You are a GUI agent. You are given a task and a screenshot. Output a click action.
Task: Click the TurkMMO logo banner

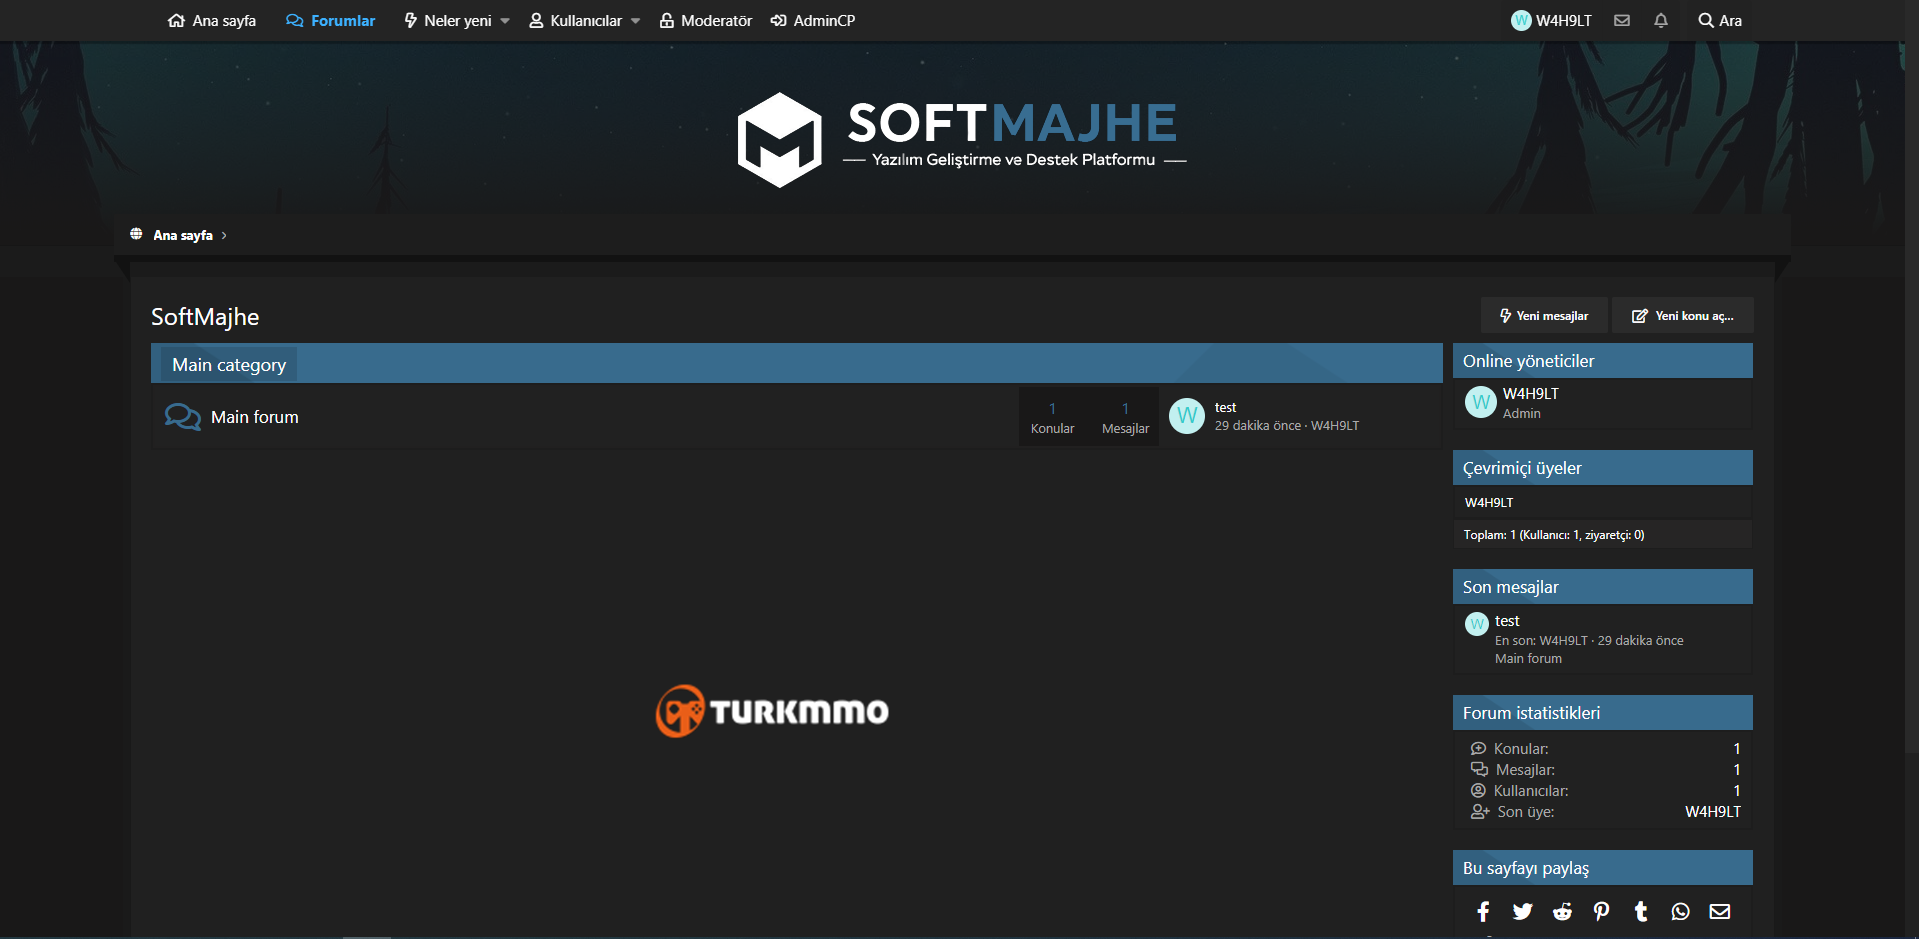(772, 711)
